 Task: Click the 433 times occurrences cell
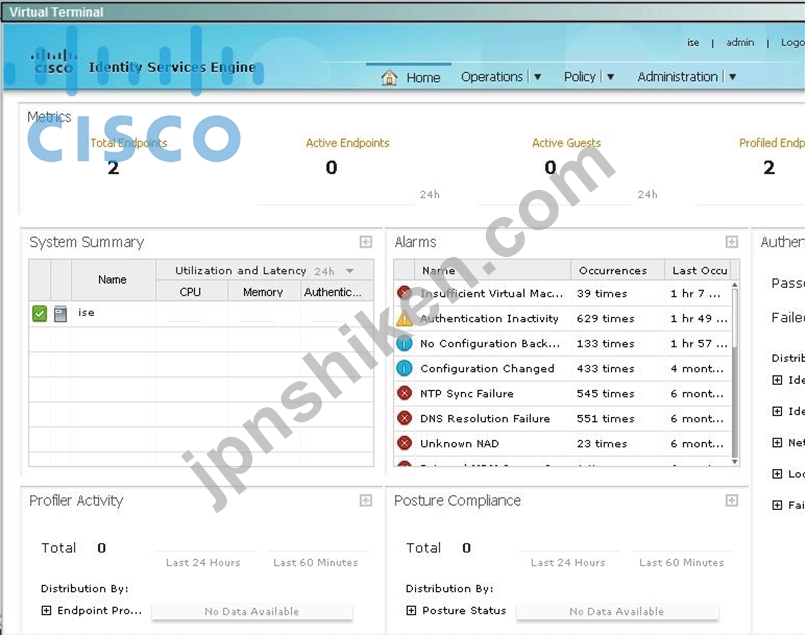click(x=605, y=369)
